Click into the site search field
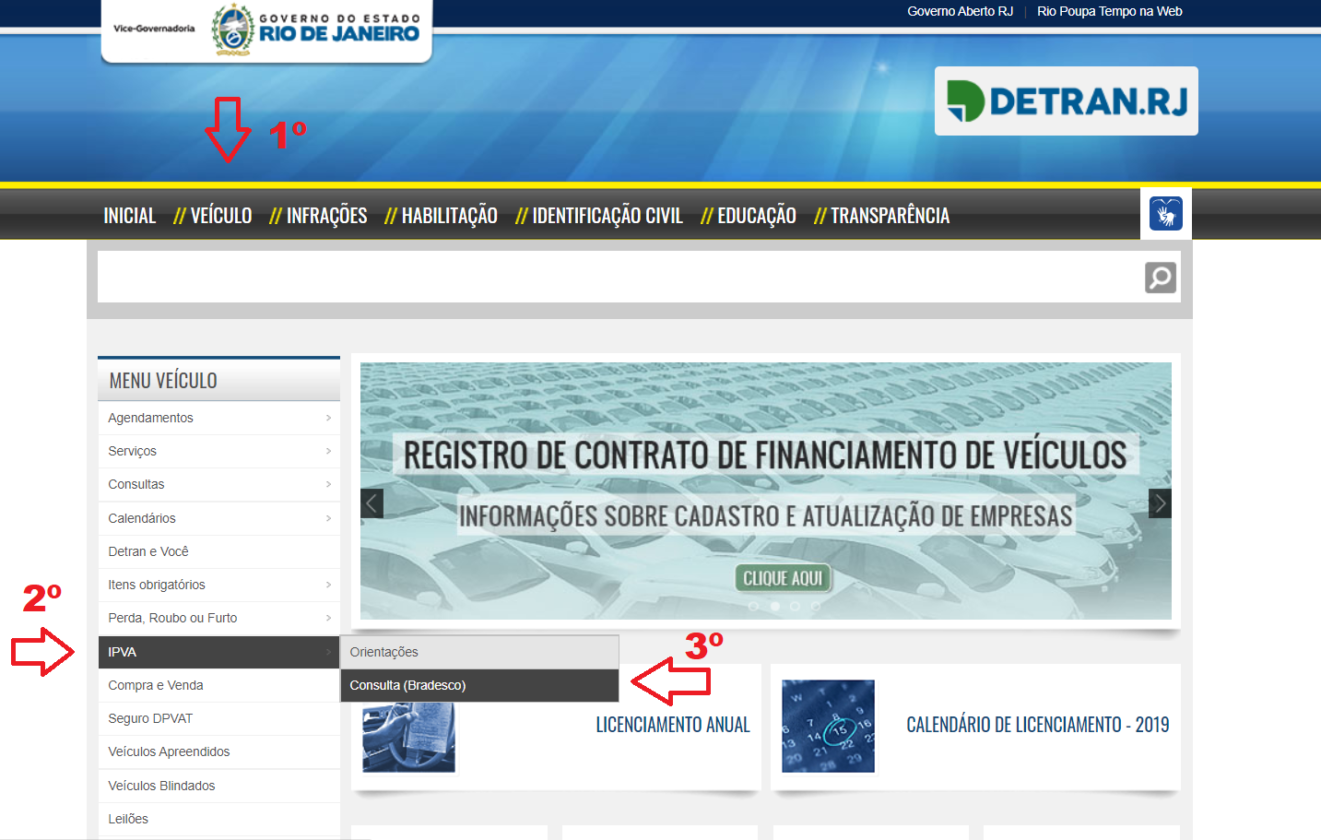 tap(620, 277)
